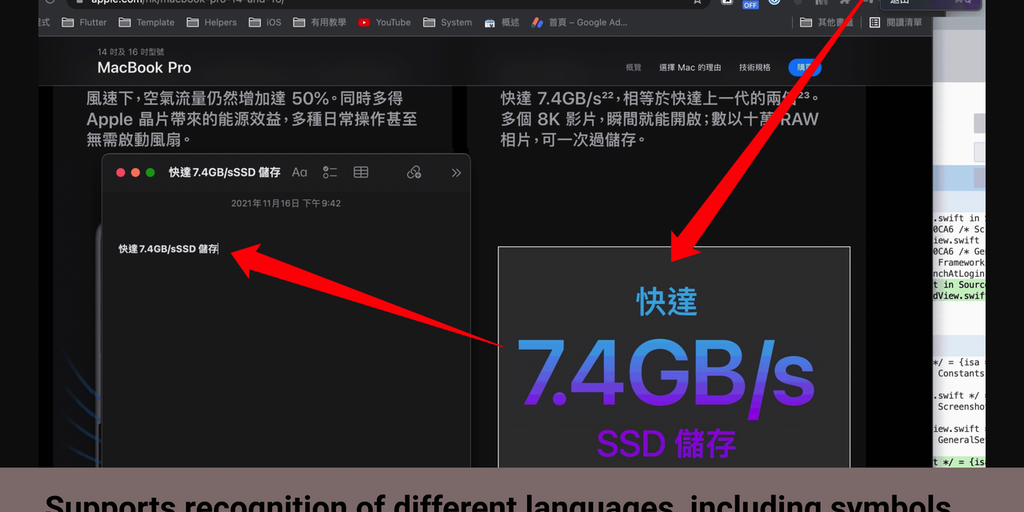Image resolution: width=1024 pixels, height=512 pixels.
Task: Click the MacBook Pro page title
Action: (x=144, y=67)
